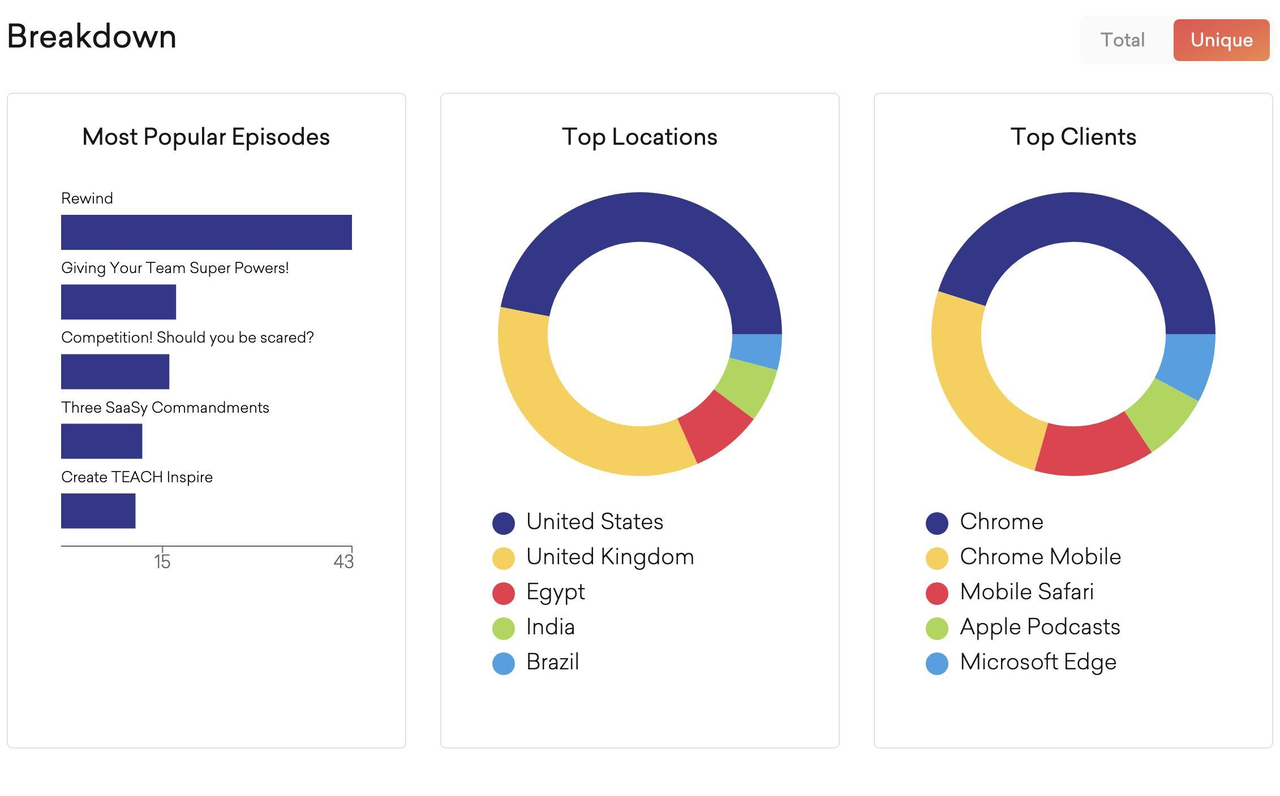
Task: Click the United States legend color dot
Action: coord(503,522)
